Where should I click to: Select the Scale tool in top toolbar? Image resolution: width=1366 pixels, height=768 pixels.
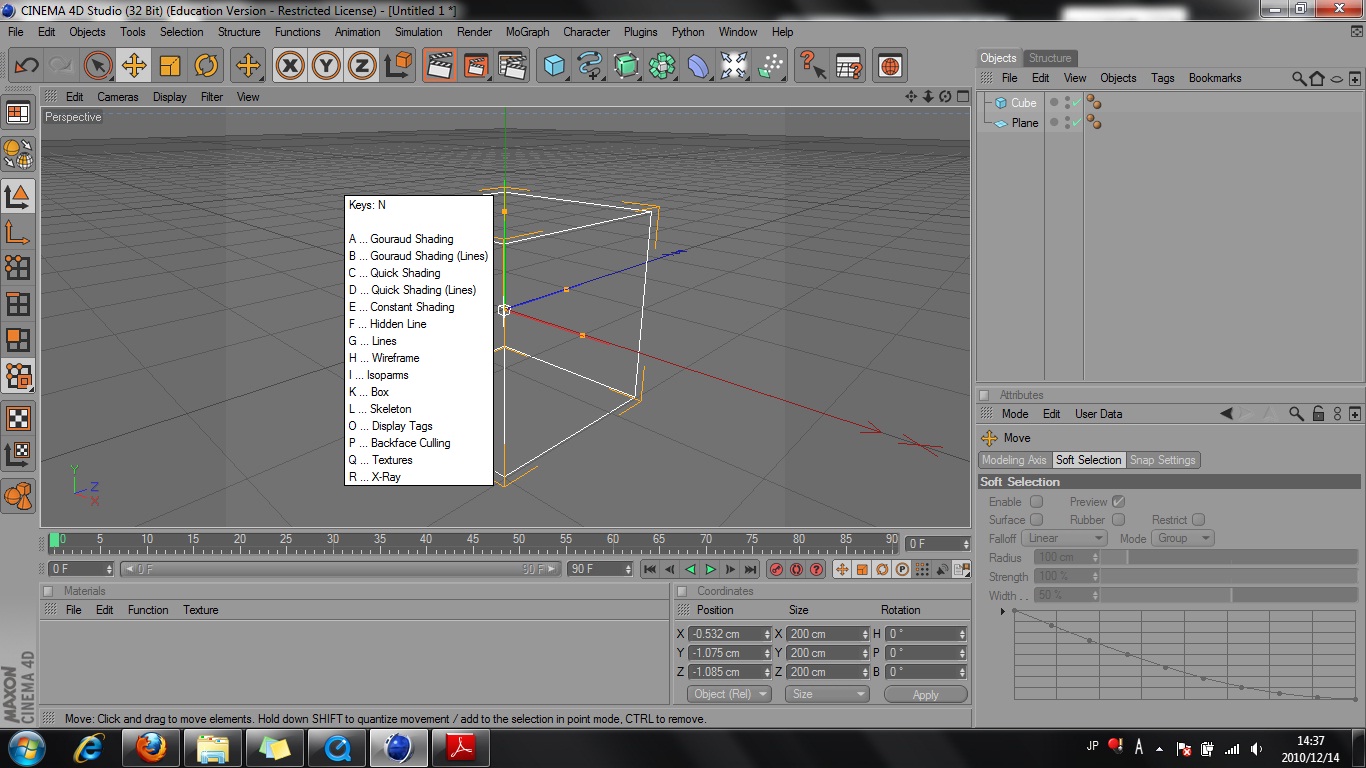170,66
